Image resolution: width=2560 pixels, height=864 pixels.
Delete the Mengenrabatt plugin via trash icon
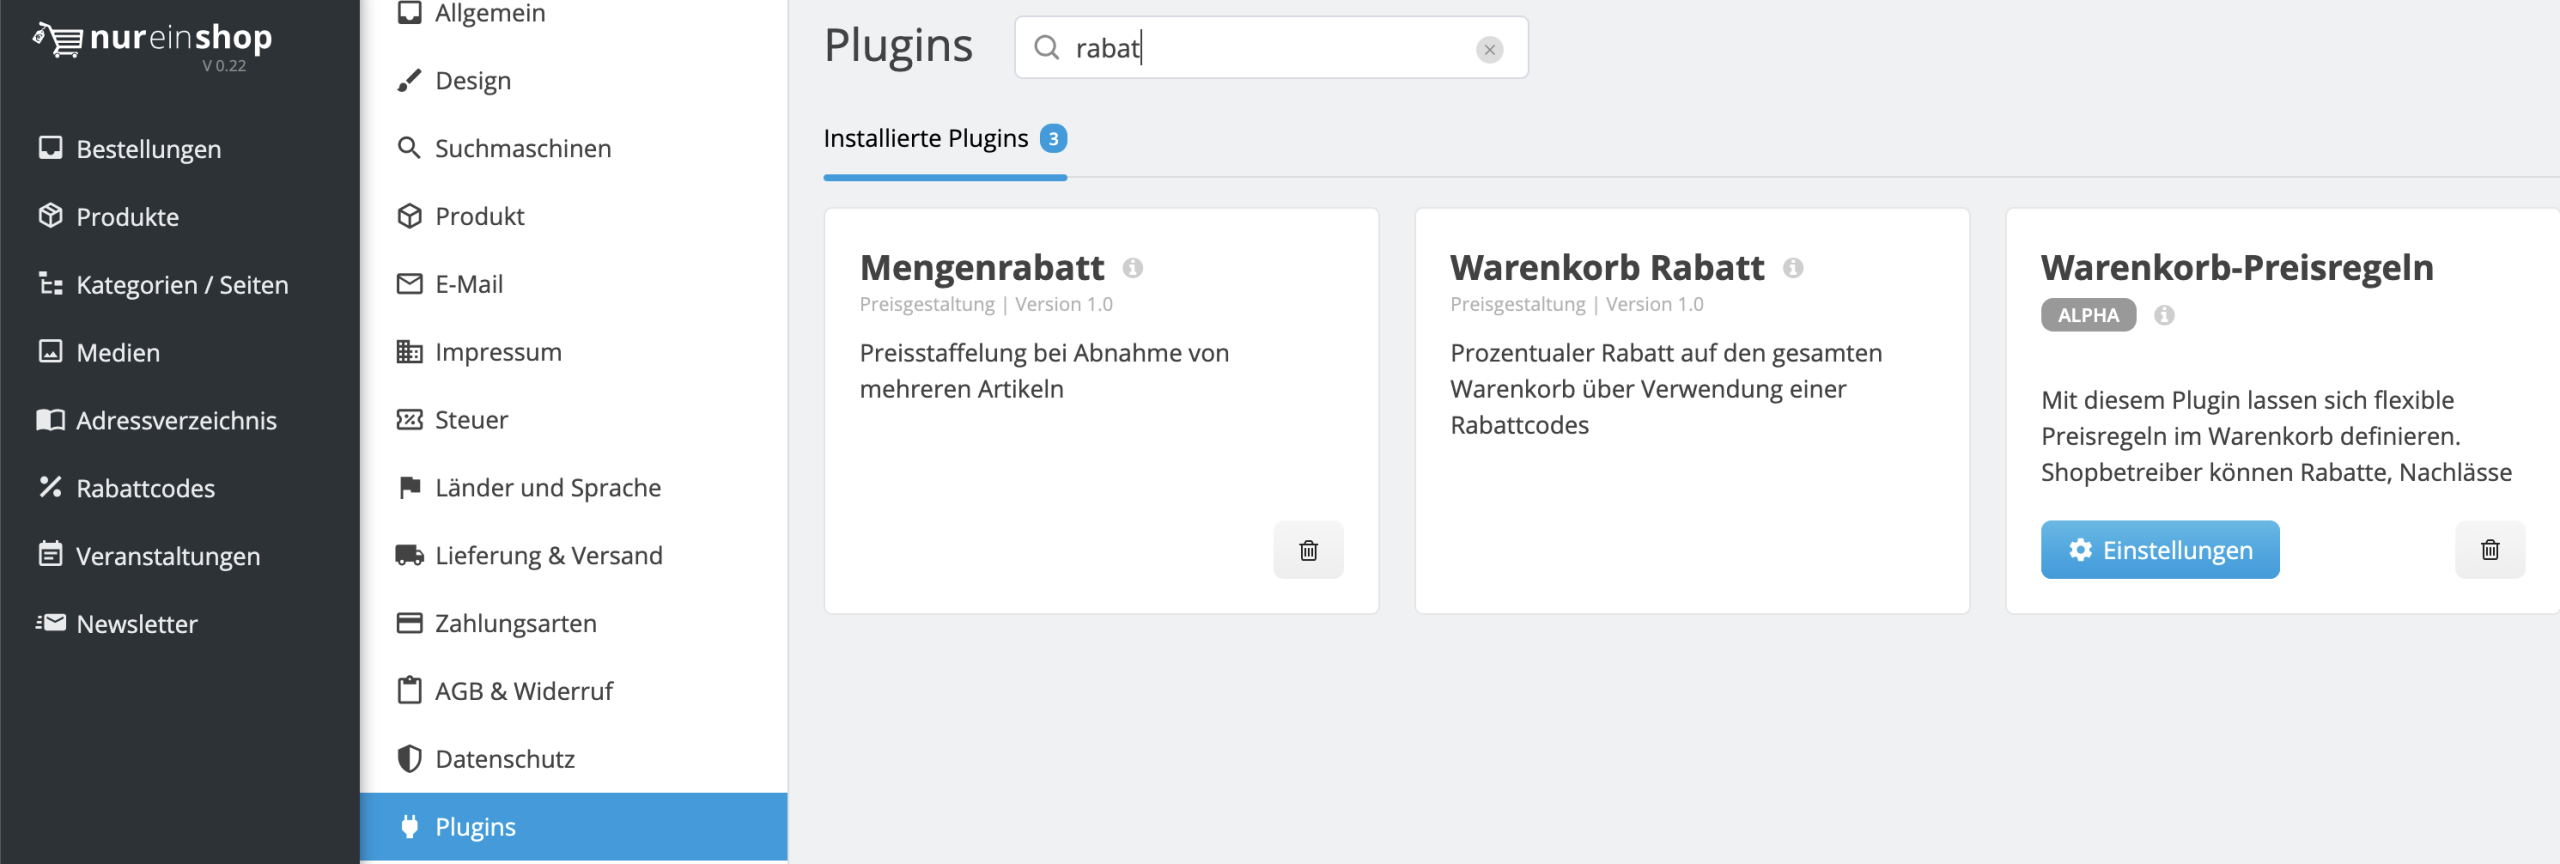click(x=1308, y=550)
